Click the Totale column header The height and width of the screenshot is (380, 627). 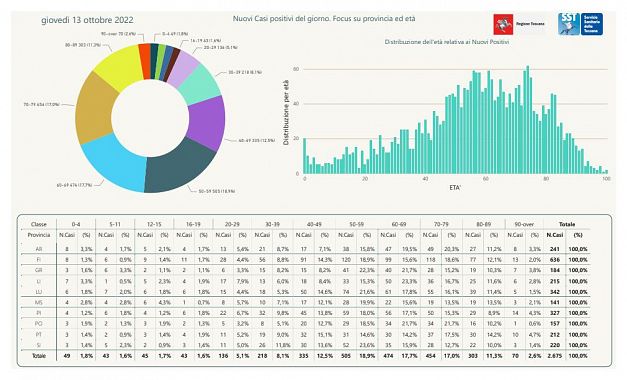pos(567,224)
